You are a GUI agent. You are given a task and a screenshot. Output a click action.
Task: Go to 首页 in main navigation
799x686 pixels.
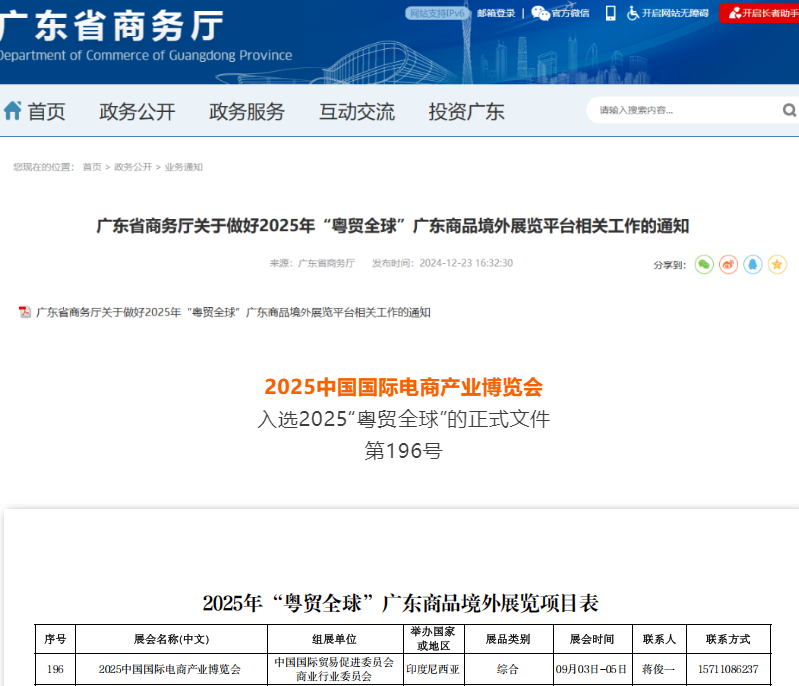46,112
